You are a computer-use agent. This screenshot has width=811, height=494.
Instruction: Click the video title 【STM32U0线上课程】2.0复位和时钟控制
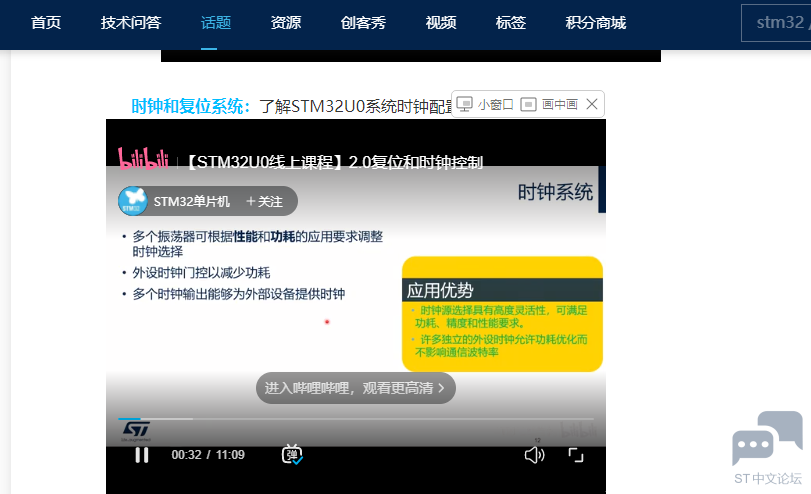pyautogui.click(x=334, y=162)
